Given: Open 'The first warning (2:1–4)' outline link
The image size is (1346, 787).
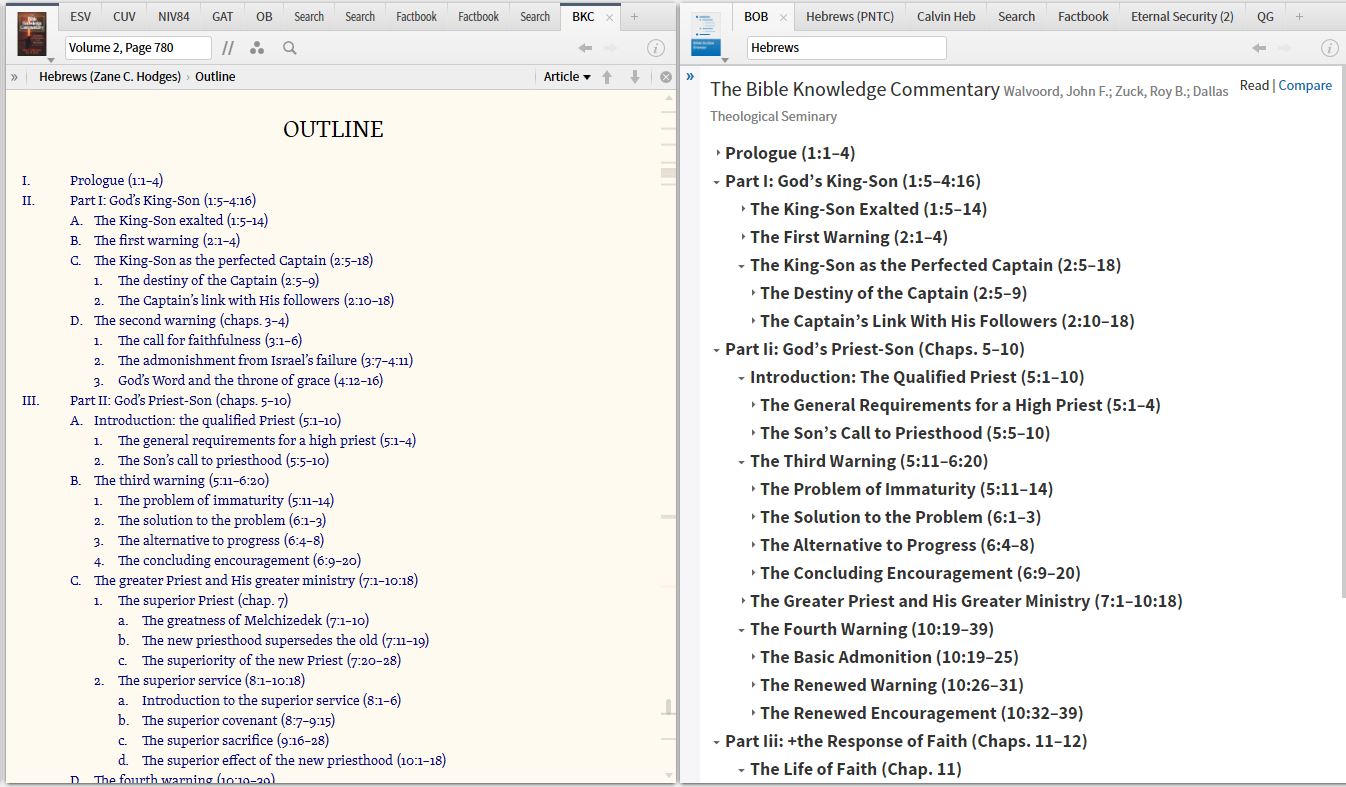Looking at the screenshot, I should coord(167,240).
